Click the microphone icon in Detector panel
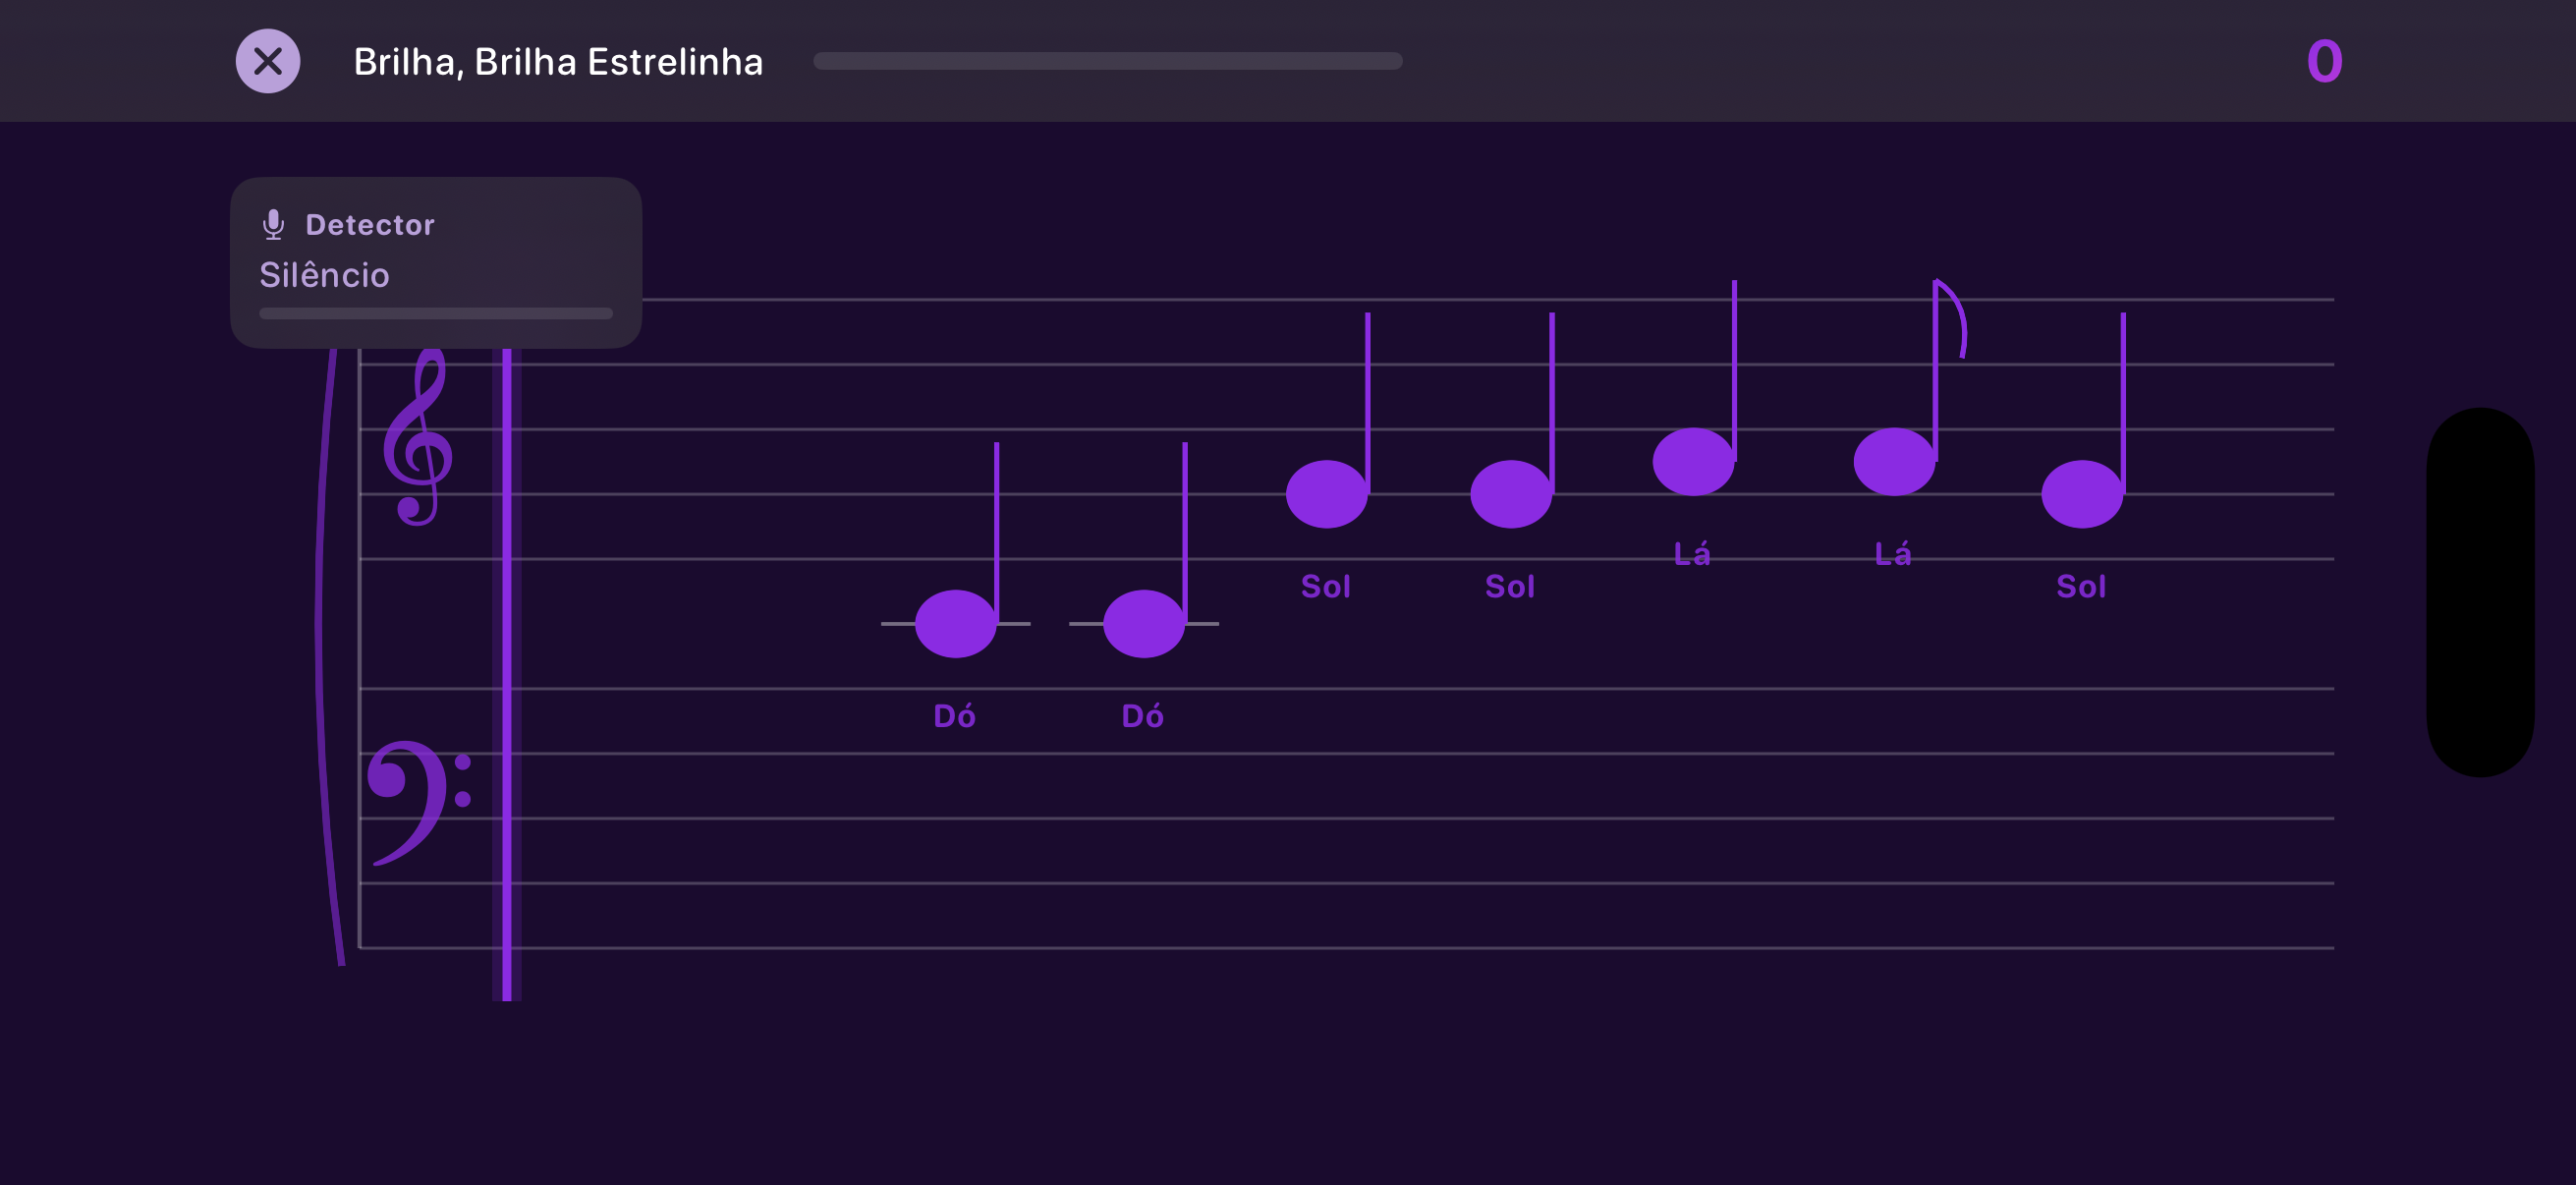2576x1185 pixels. 273,225
